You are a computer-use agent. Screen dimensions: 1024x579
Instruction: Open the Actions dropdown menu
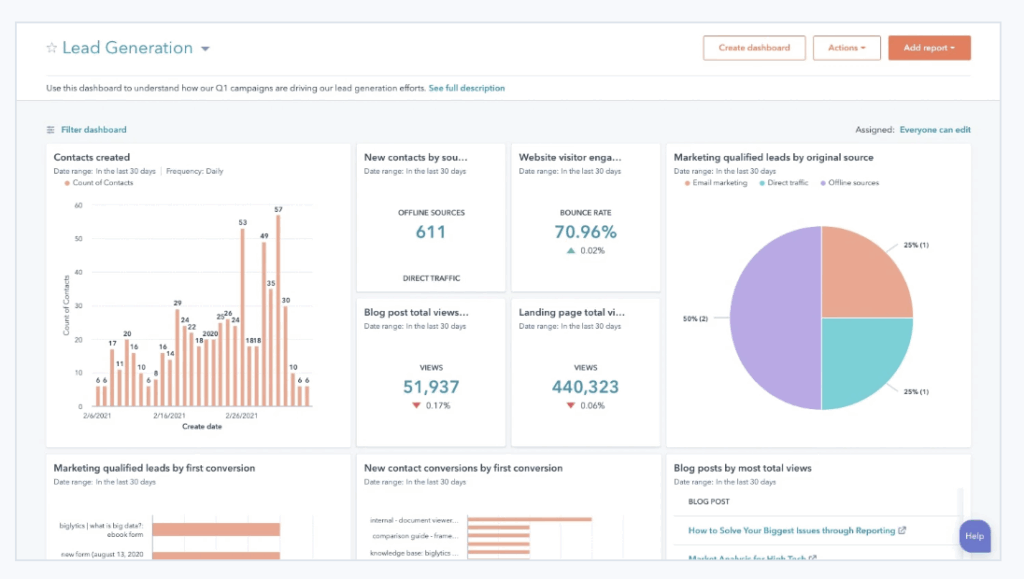846,48
